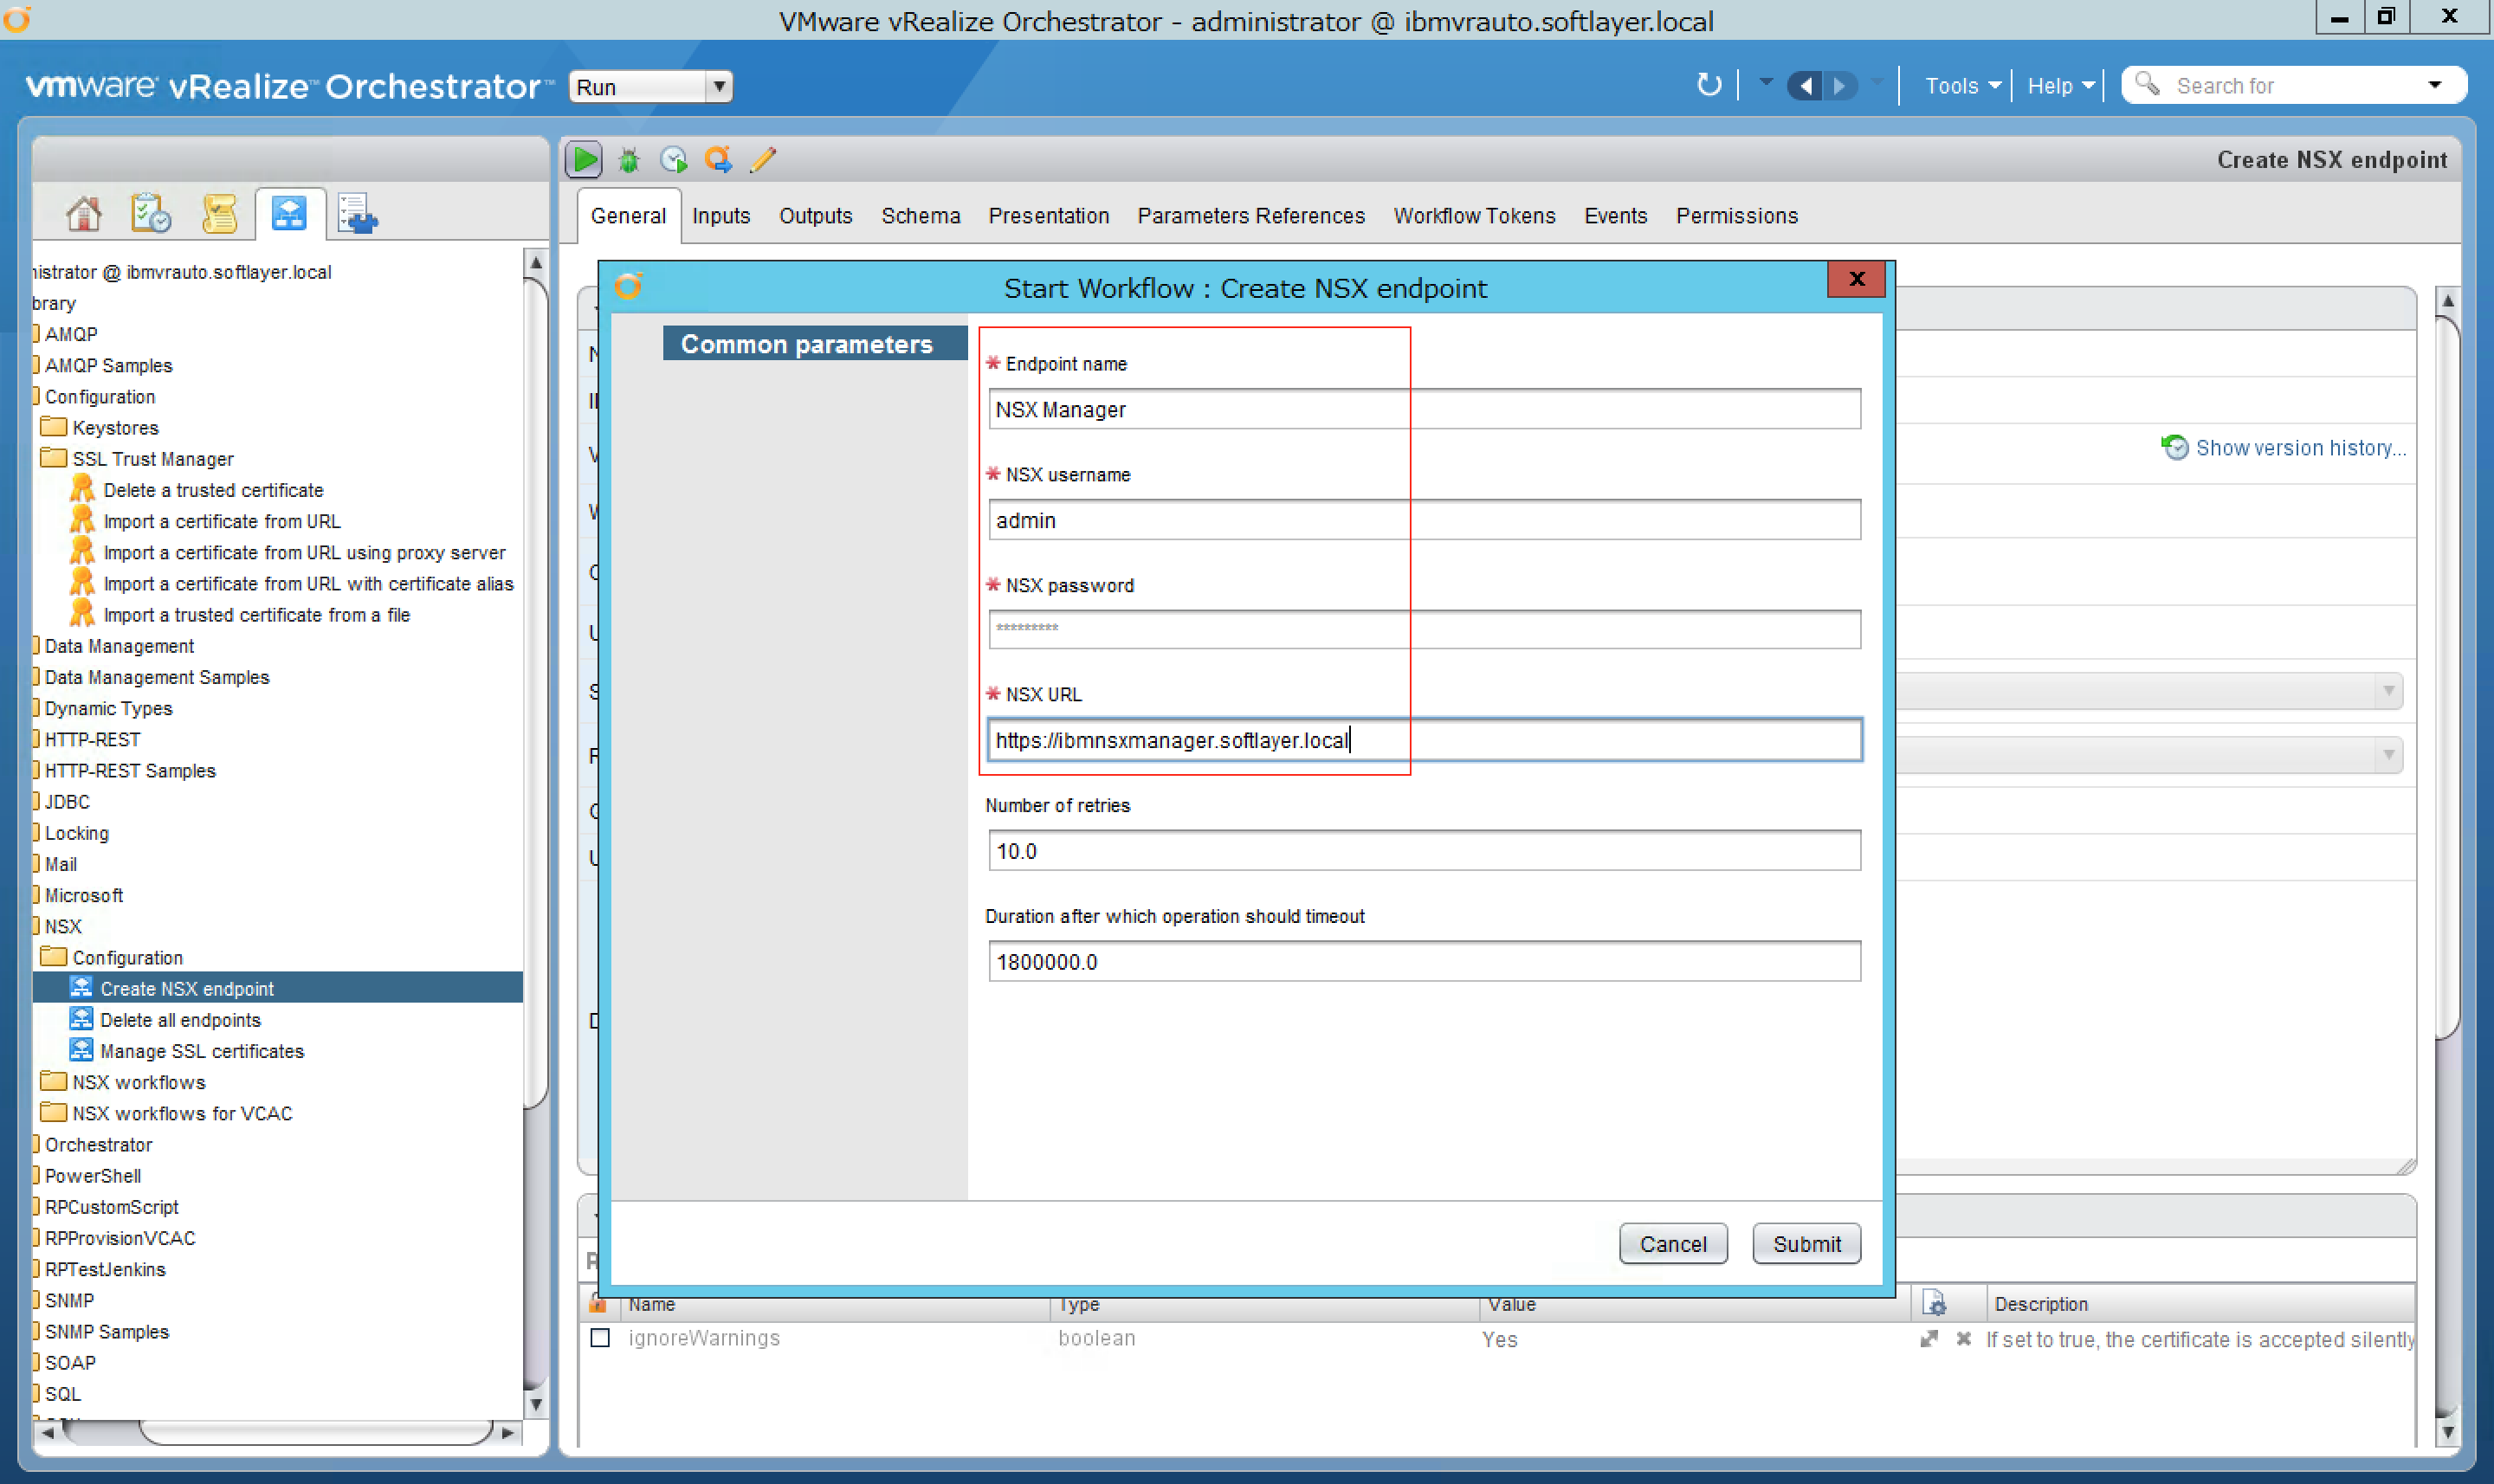Submit the Create NSX endpoint workflow
The height and width of the screenshot is (1484, 2494).
(x=1806, y=1243)
